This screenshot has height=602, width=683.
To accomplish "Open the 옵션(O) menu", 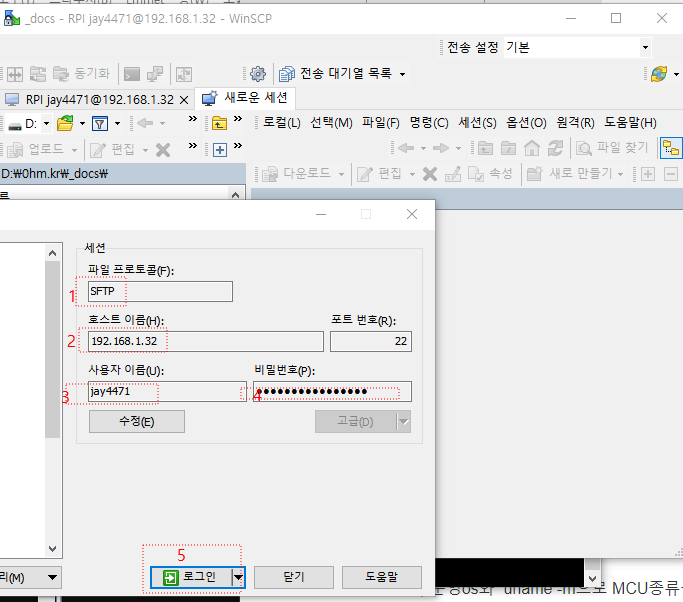I will pos(526,123).
